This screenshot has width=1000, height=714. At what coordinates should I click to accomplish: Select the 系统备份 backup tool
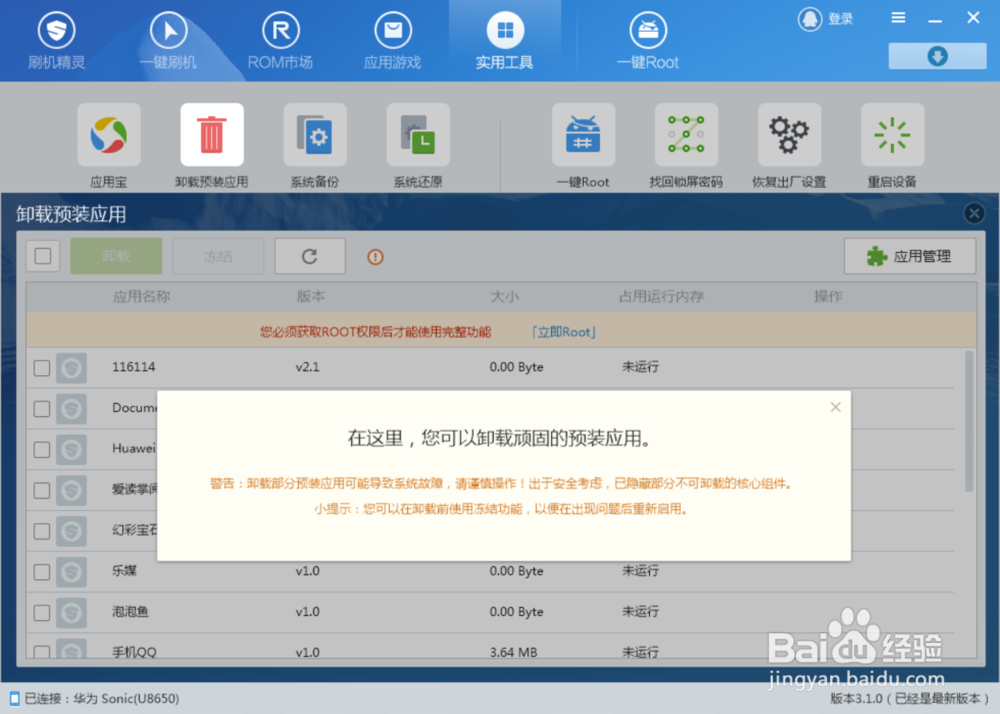tap(314, 135)
